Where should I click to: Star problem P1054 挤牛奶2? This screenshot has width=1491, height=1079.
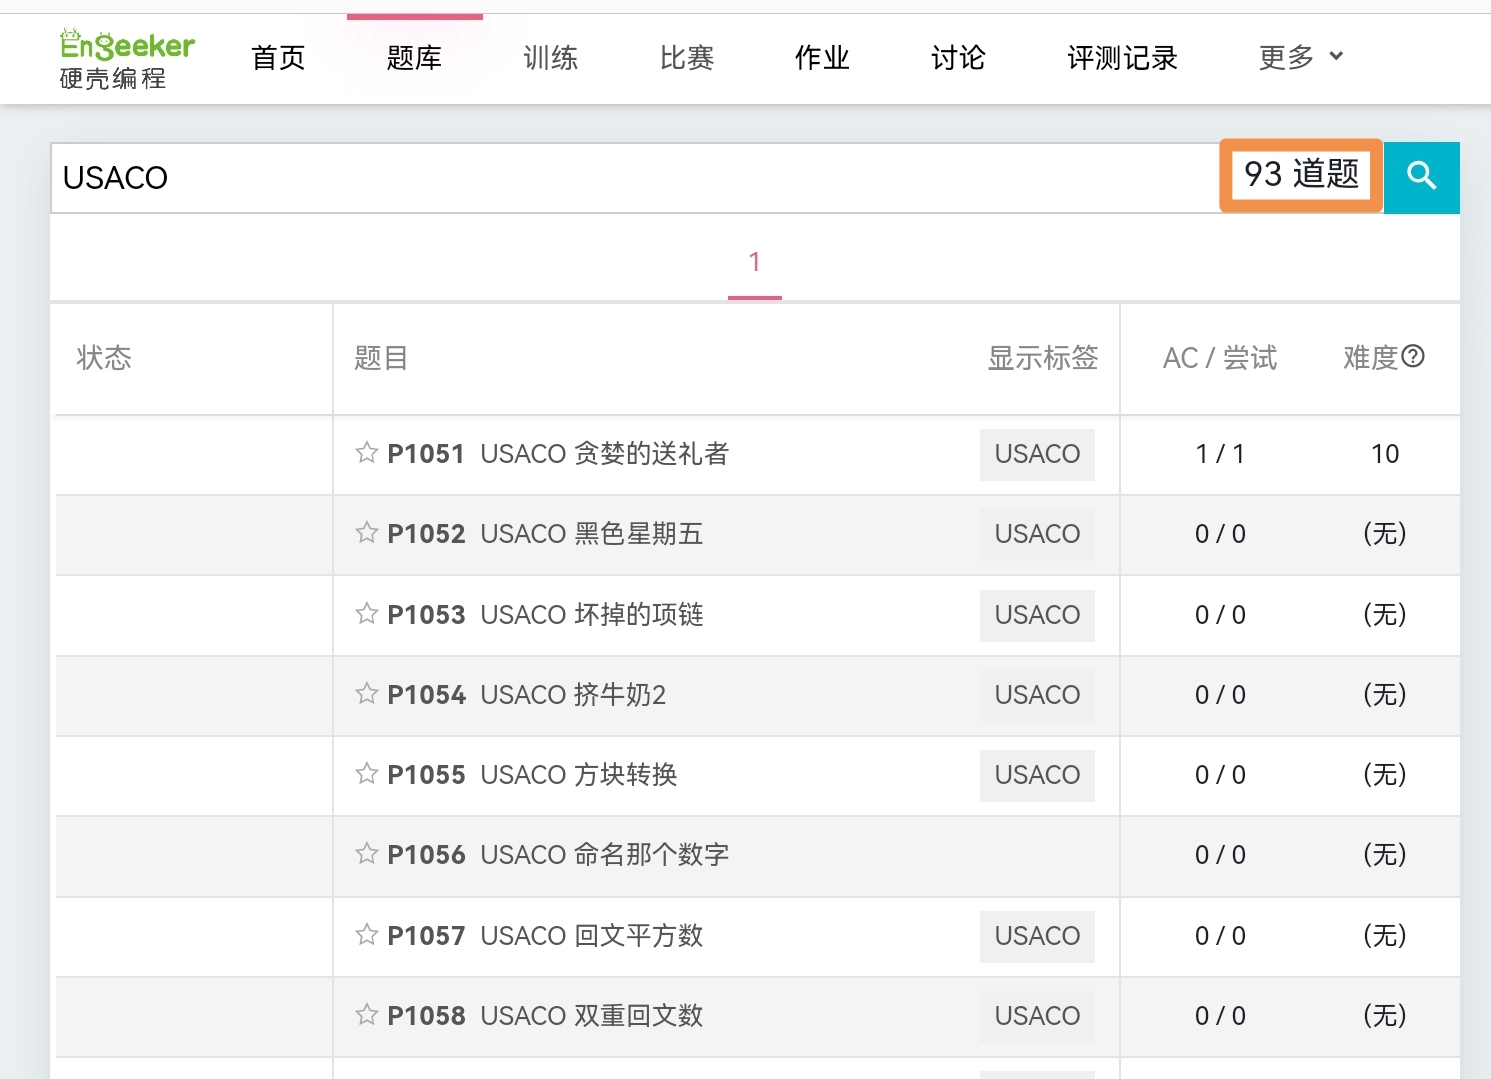[367, 694]
